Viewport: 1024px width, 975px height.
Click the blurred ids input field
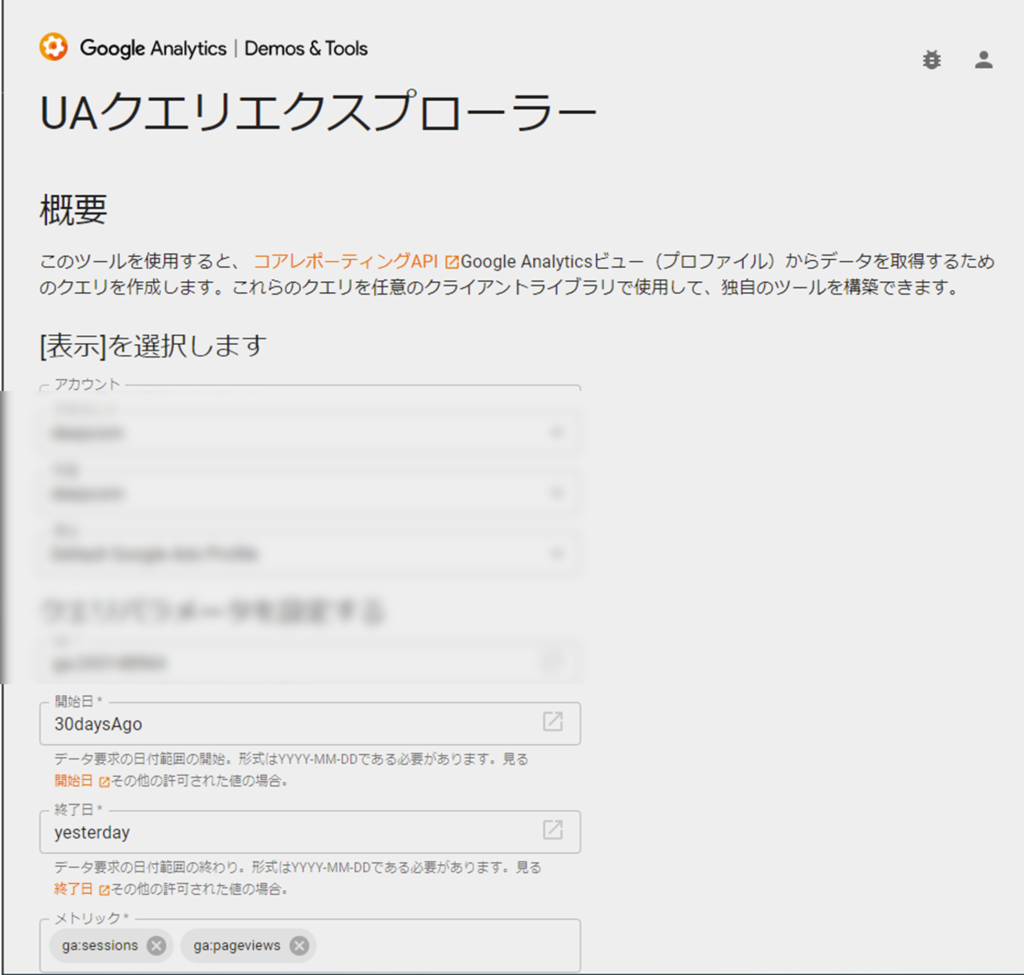pos(290,662)
